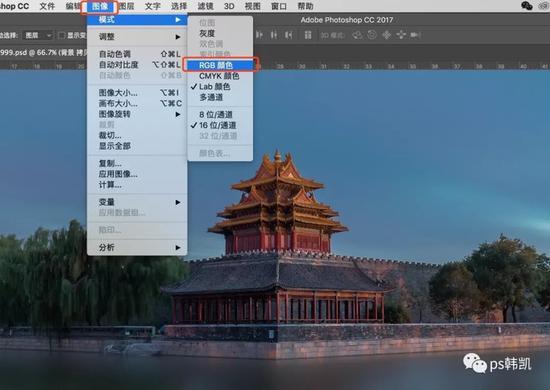Click the horizontal ruler above the canvas
550x390 pixels.
(x=400, y=66)
